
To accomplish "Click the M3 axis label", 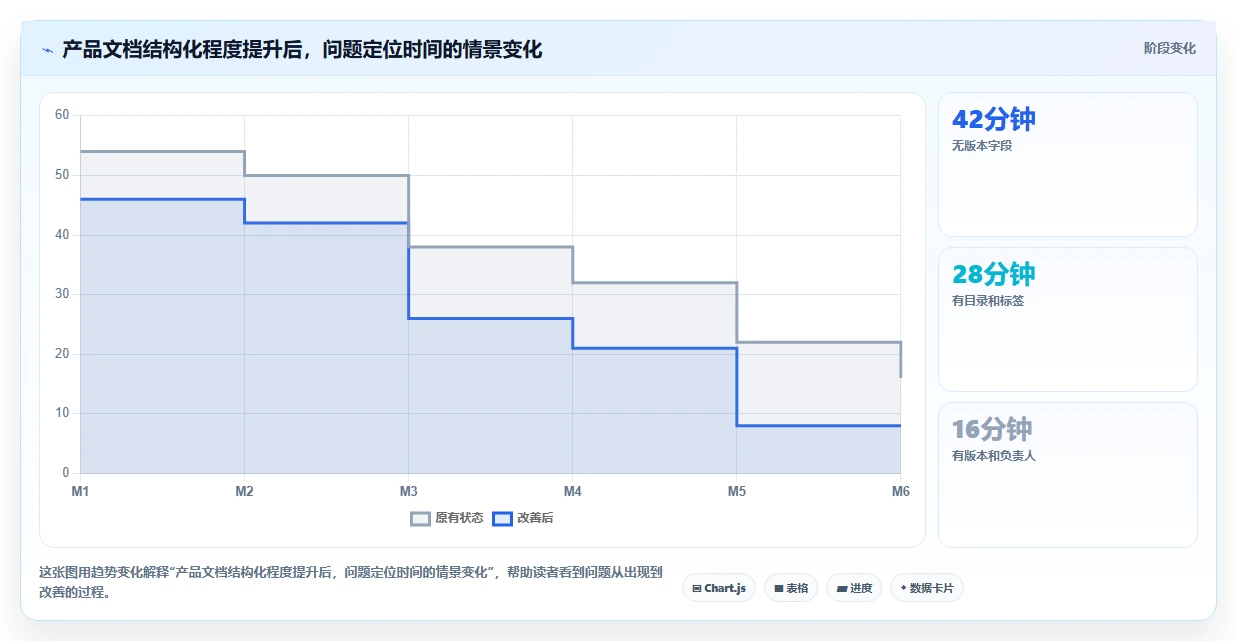I will tap(408, 491).
